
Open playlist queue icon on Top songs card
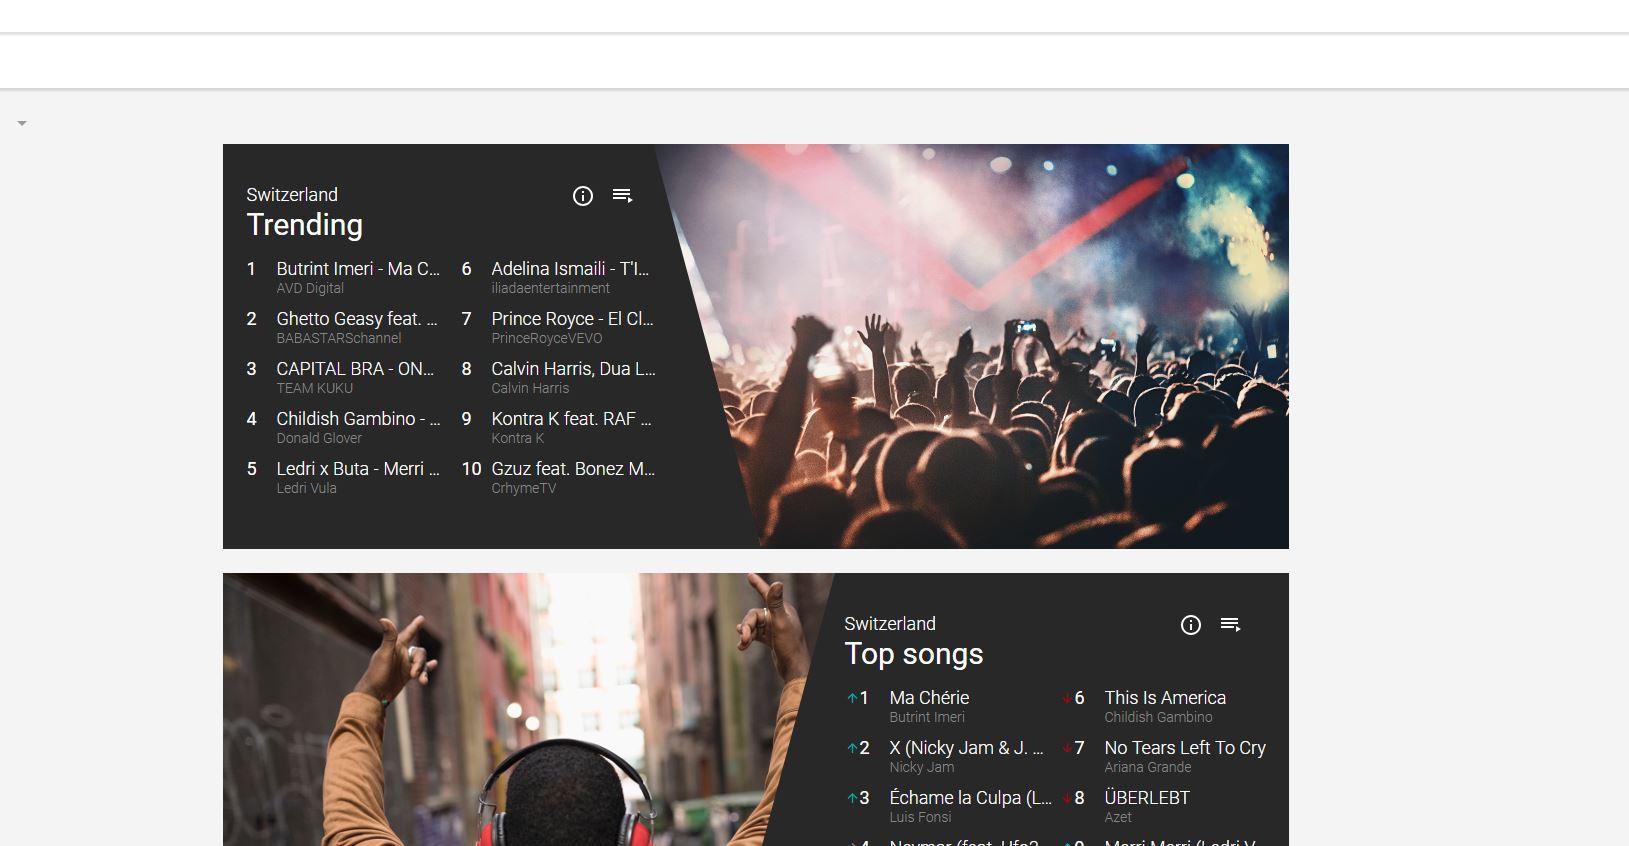click(x=1231, y=625)
